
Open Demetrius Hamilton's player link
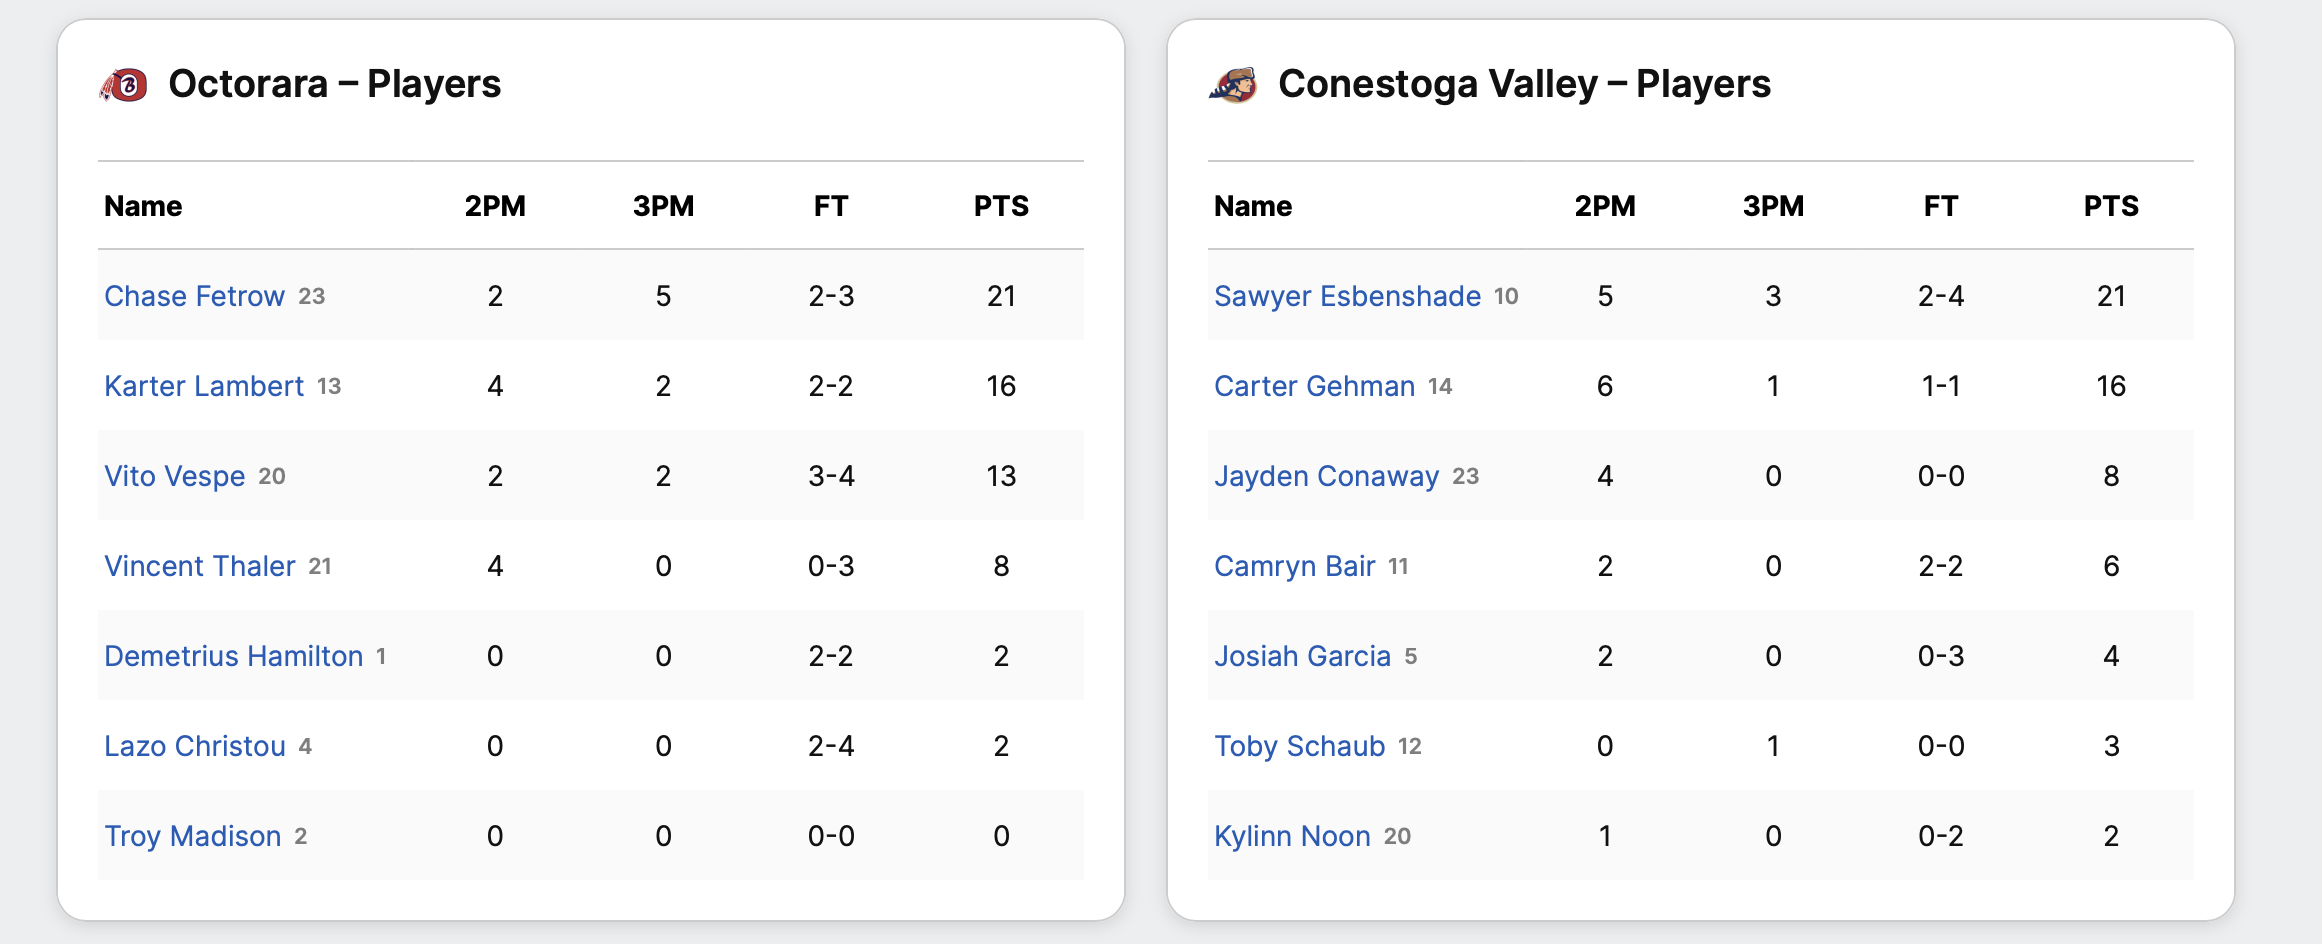pos(233,656)
